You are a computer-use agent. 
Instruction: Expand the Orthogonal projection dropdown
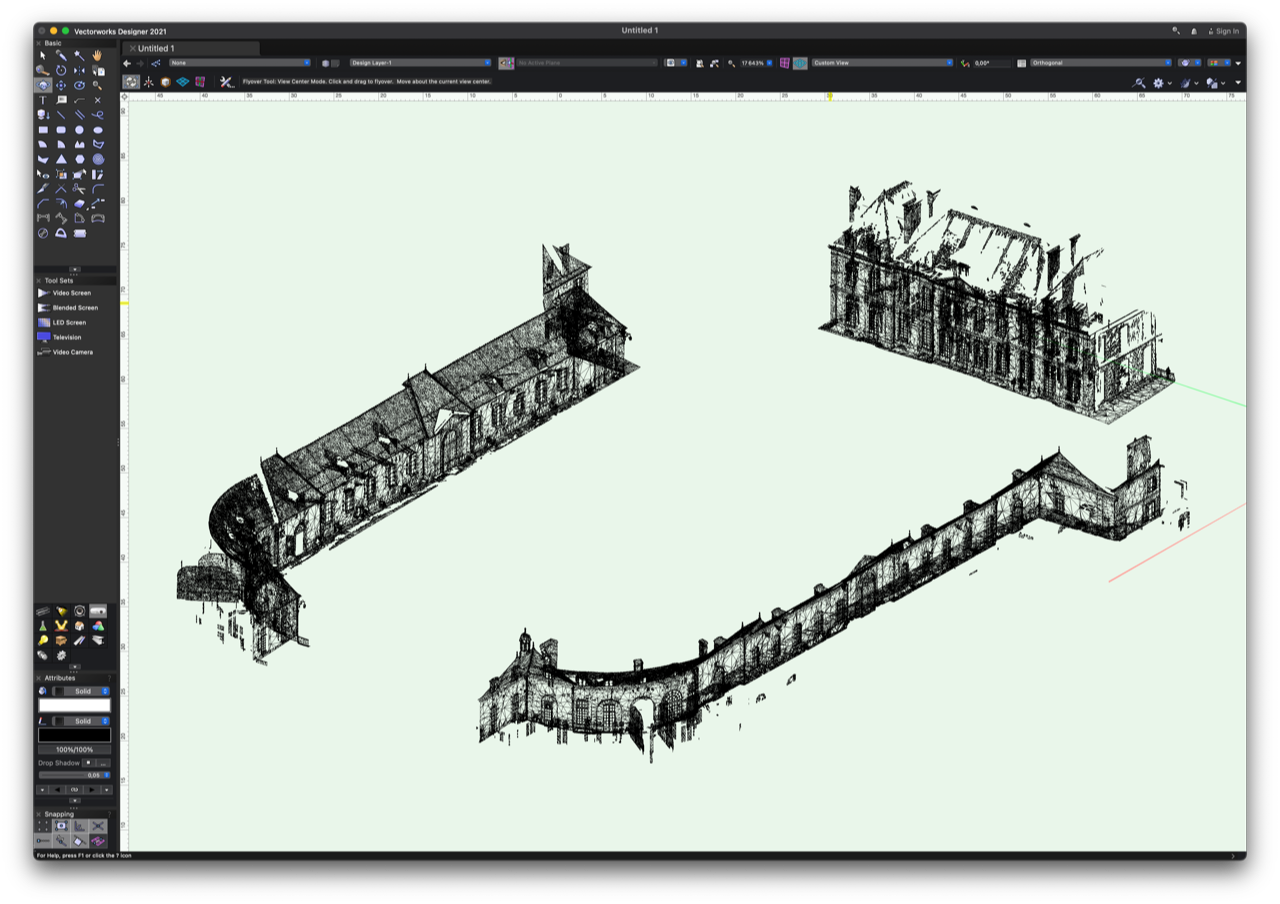pyautogui.click(x=1100, y=63)
